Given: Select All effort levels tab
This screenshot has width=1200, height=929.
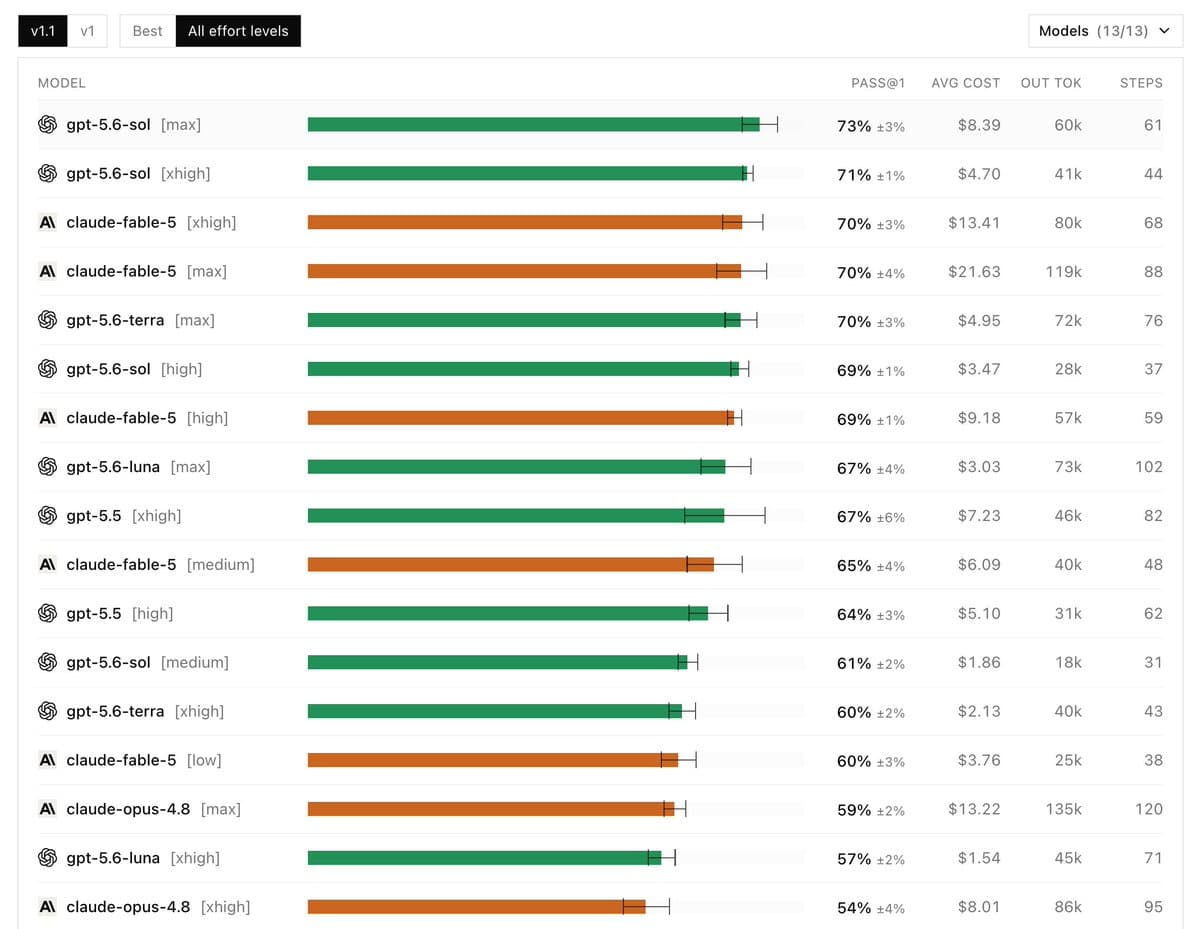Looking at the screenshot, I should [238, 31].
